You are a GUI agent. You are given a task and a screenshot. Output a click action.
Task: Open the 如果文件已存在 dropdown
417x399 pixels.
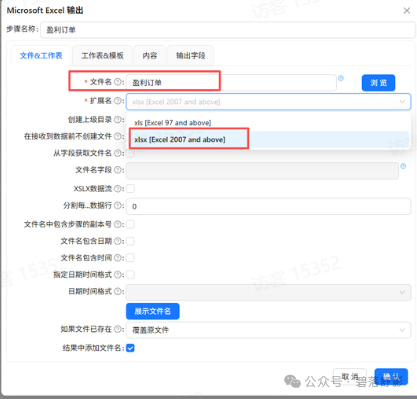(x=268, y=330)
